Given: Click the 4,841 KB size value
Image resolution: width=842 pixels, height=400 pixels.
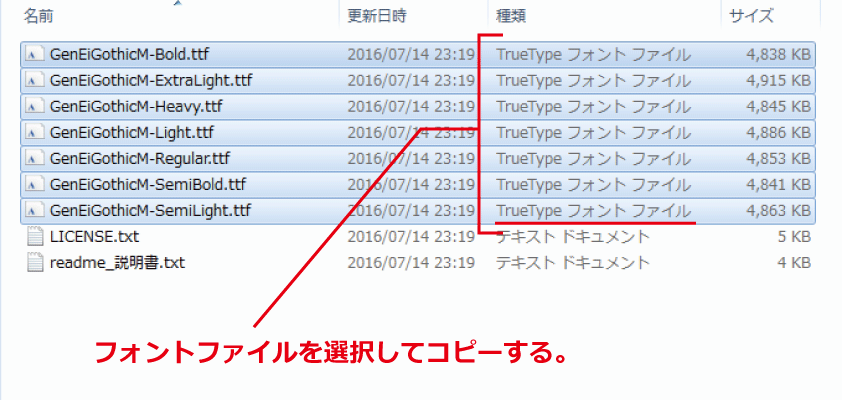Looking at the screenshot, I should [778, 184].
